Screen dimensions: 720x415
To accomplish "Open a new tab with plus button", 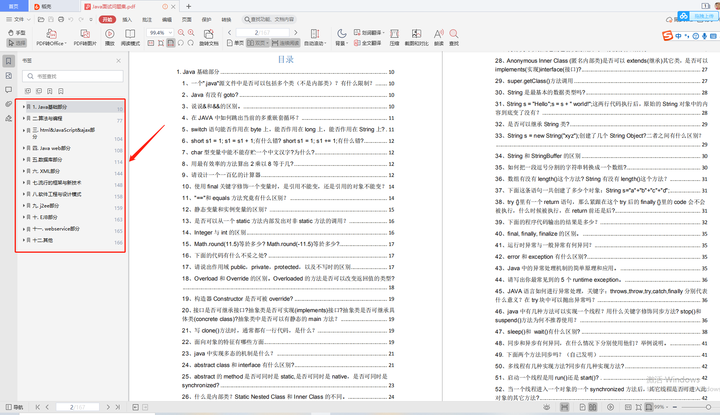I will pos(188,6).
